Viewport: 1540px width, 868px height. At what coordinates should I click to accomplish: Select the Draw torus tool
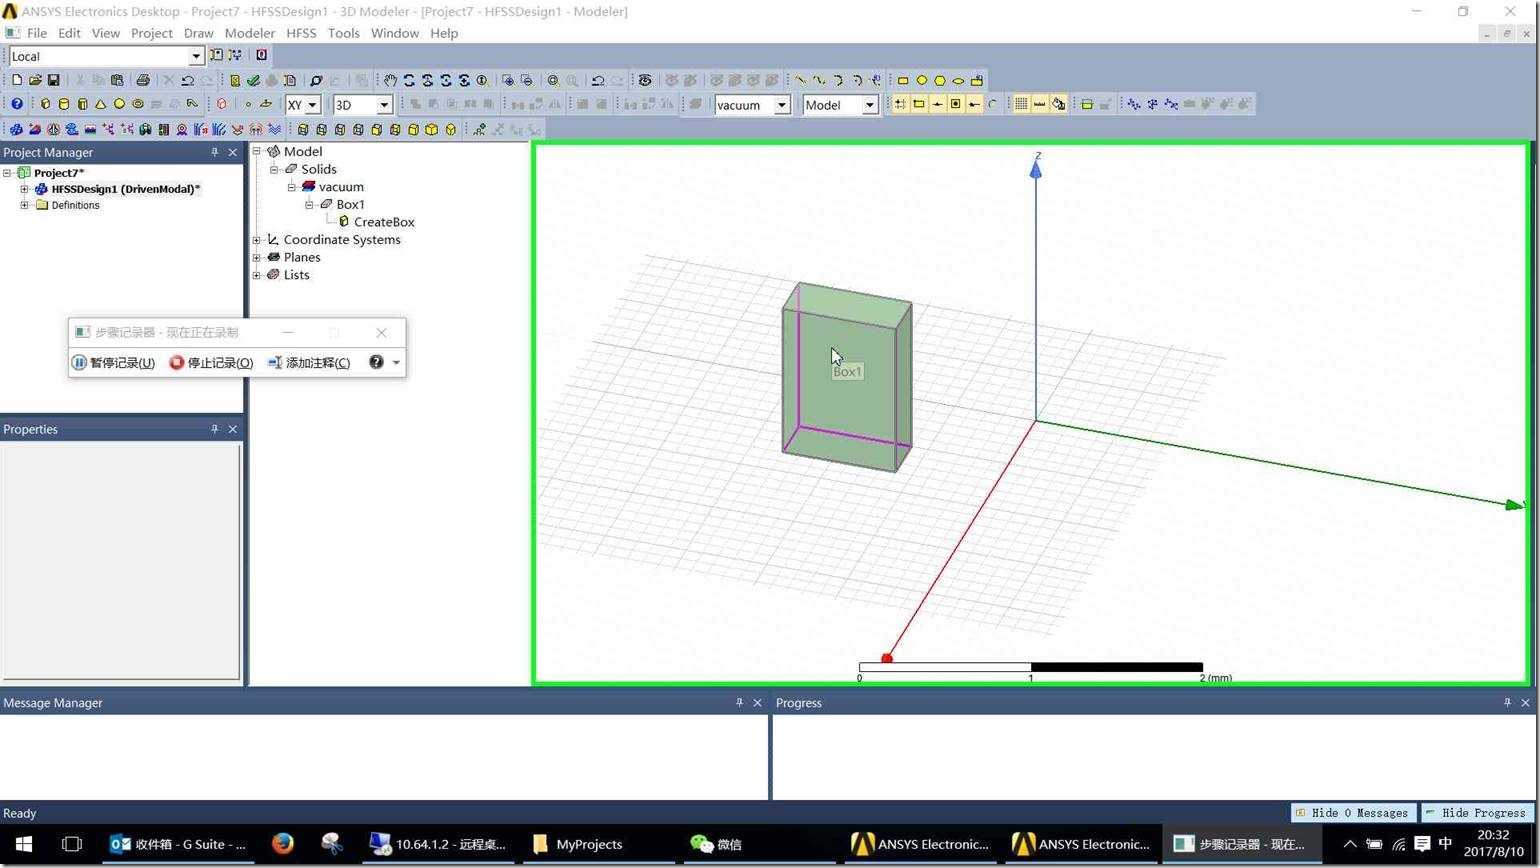[x=138, y=104]
